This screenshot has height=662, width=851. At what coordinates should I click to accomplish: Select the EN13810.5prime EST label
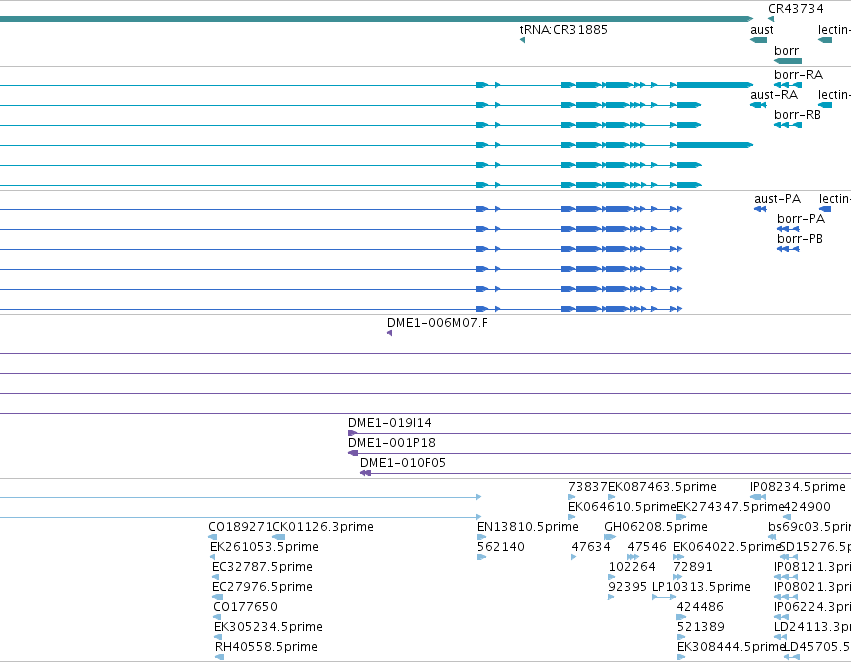click(528, 527)
